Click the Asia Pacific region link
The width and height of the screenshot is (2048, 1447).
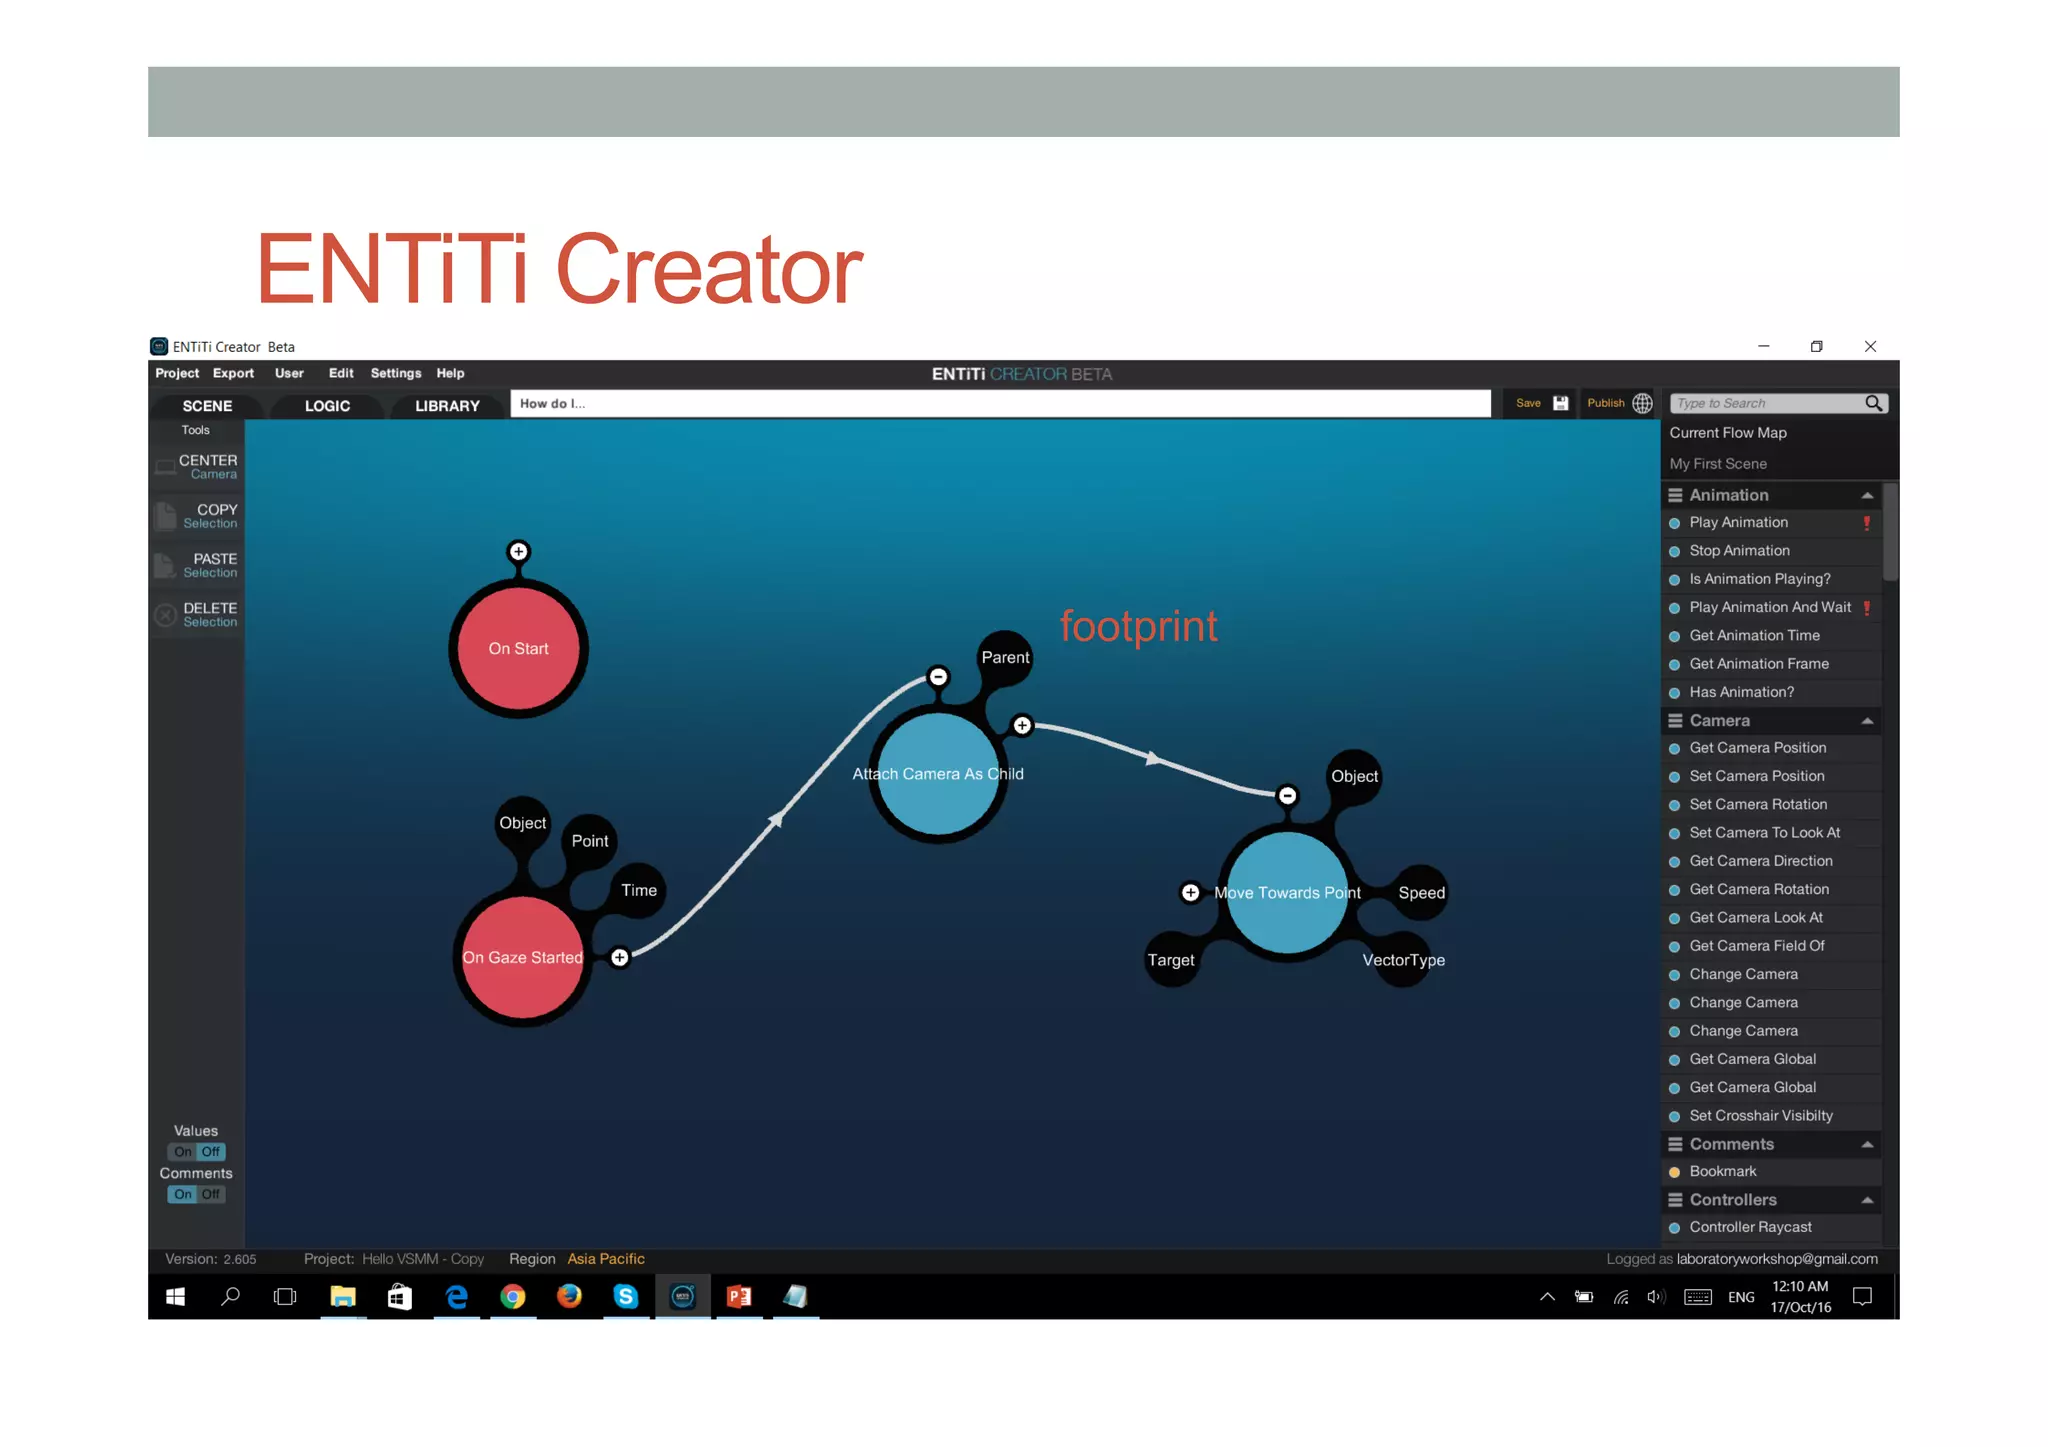(606, 1259)
